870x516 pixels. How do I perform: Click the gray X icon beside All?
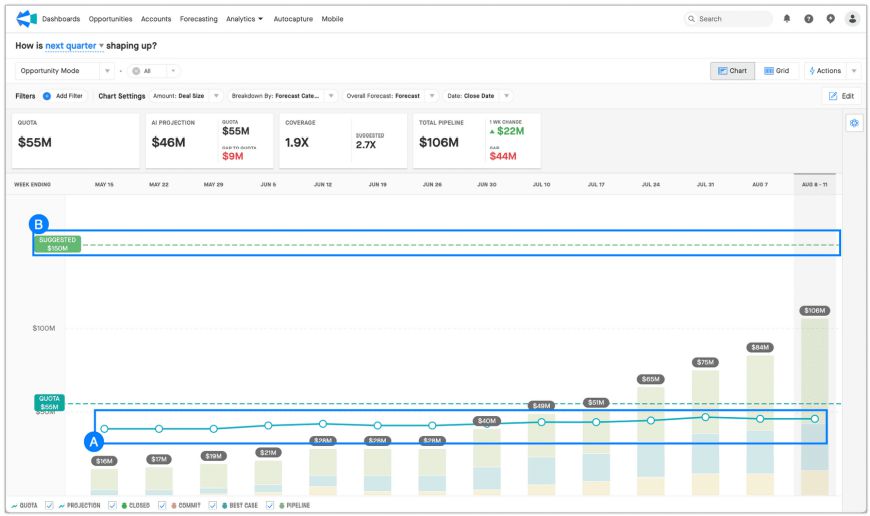(136, 71)
